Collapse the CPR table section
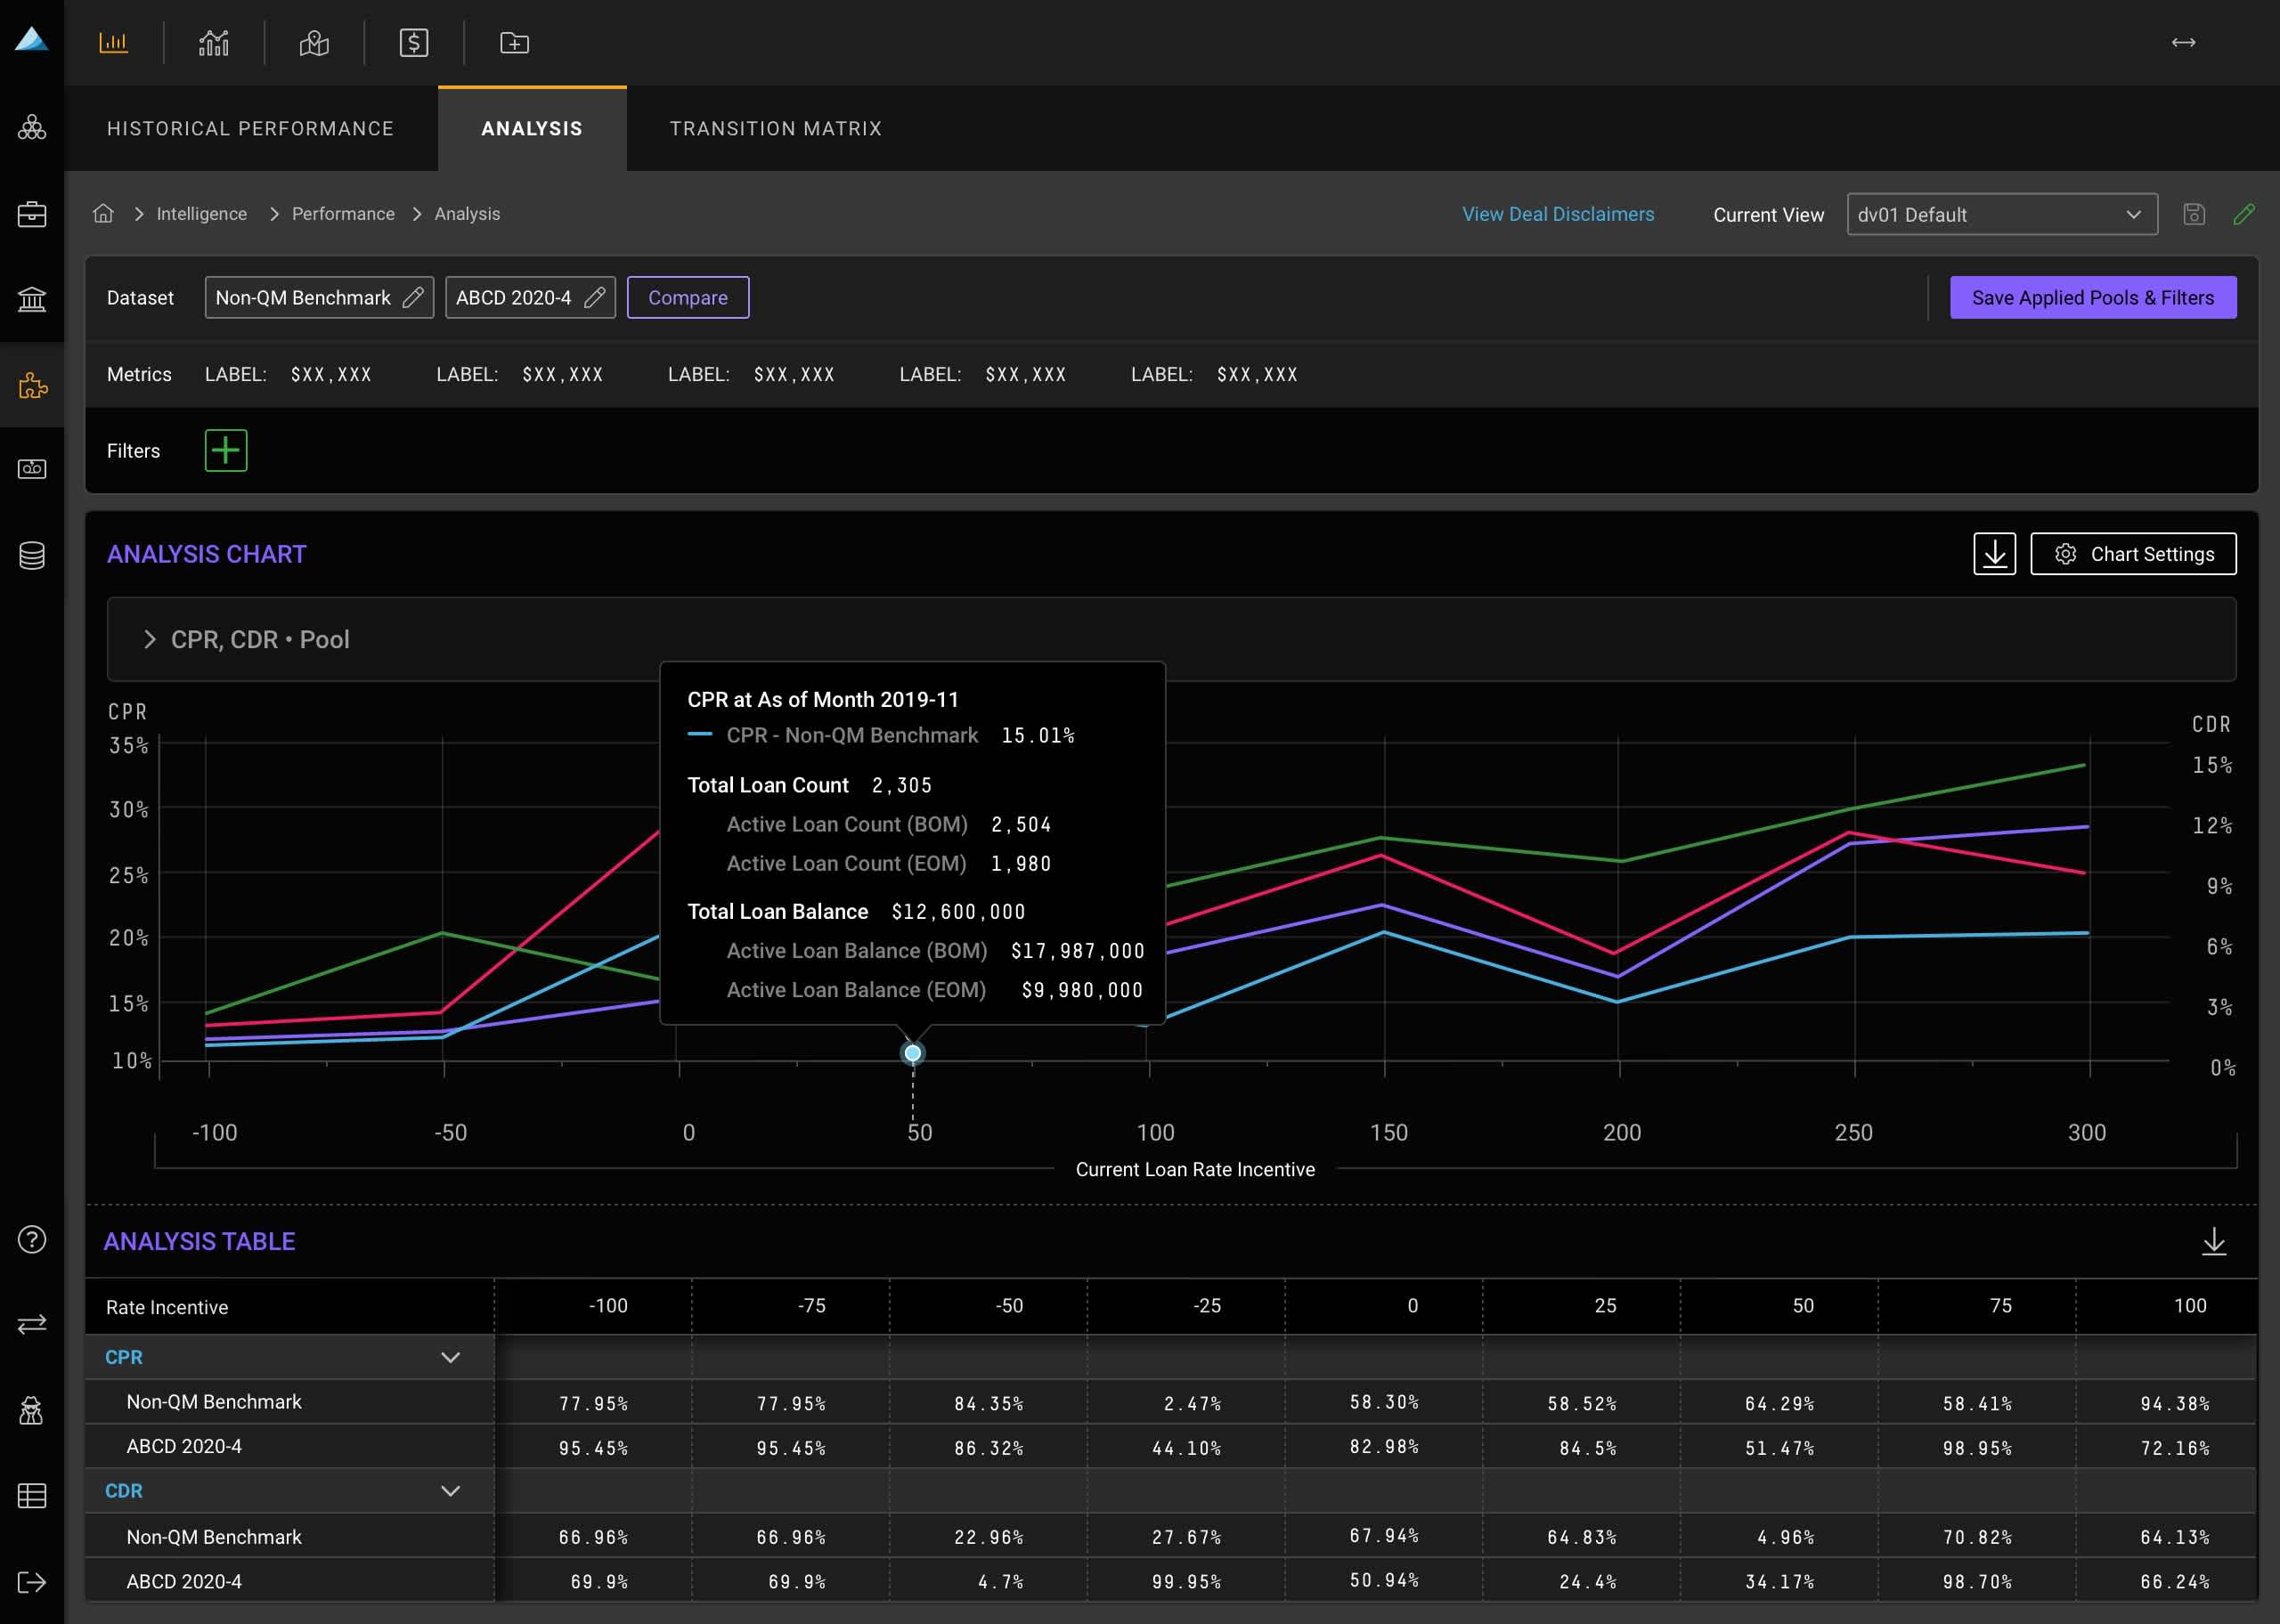Screen dimensions: 2280x1624 point(451,1357)
